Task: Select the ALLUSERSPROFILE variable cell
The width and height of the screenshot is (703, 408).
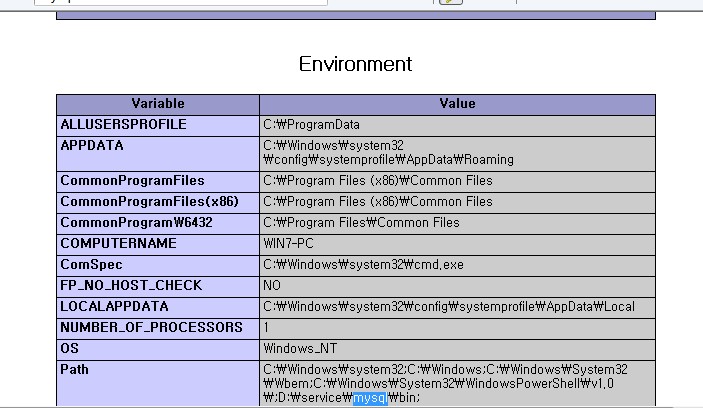Action: point(123,125)
